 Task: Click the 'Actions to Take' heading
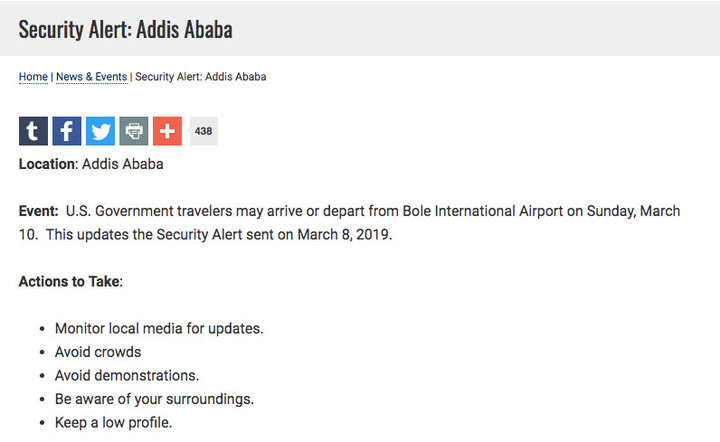coord(71,281)
